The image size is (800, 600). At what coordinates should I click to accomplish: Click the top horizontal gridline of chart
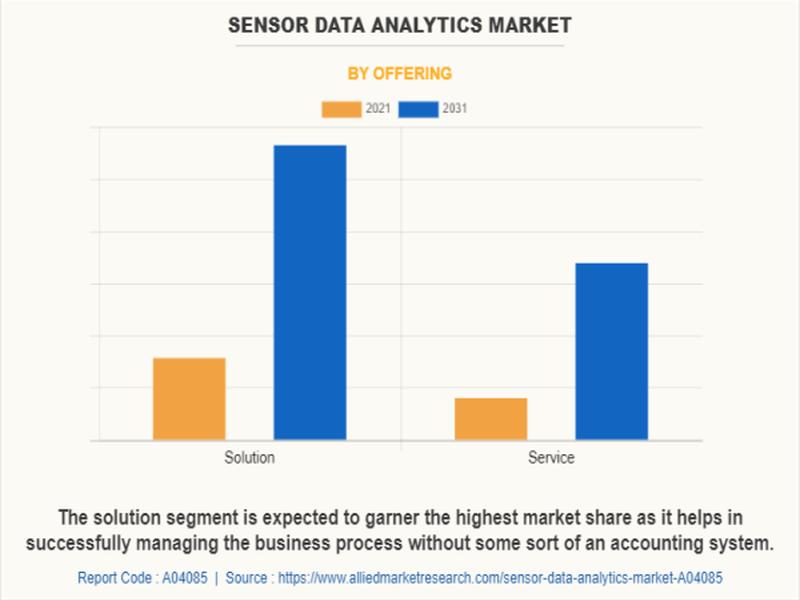point(396,127)
